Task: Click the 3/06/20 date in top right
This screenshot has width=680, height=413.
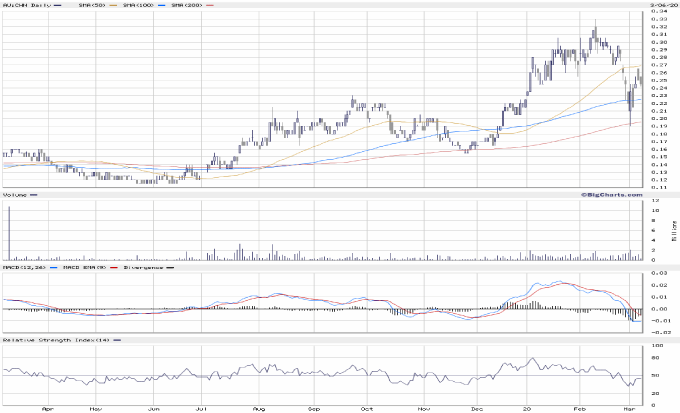Action: (663, 4)
